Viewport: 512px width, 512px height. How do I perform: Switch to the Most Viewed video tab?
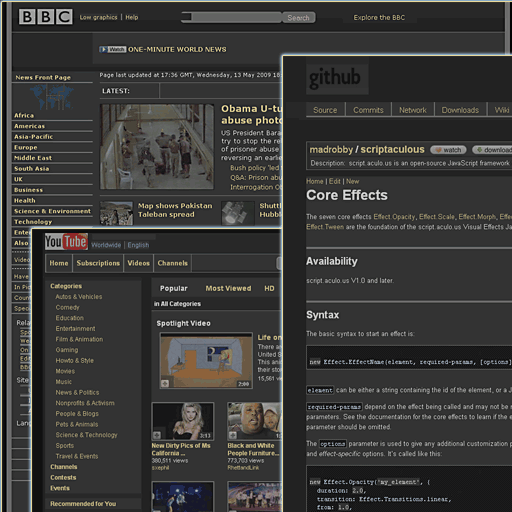(x=228, y=288)
